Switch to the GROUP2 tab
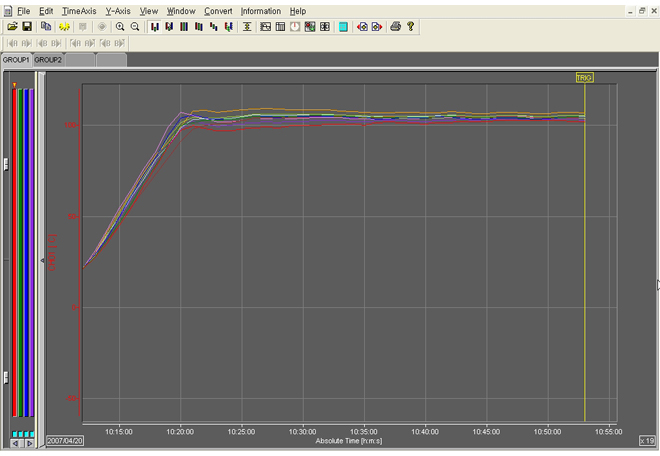Screen dimensions: 660x456 click(x=48, y=60)
